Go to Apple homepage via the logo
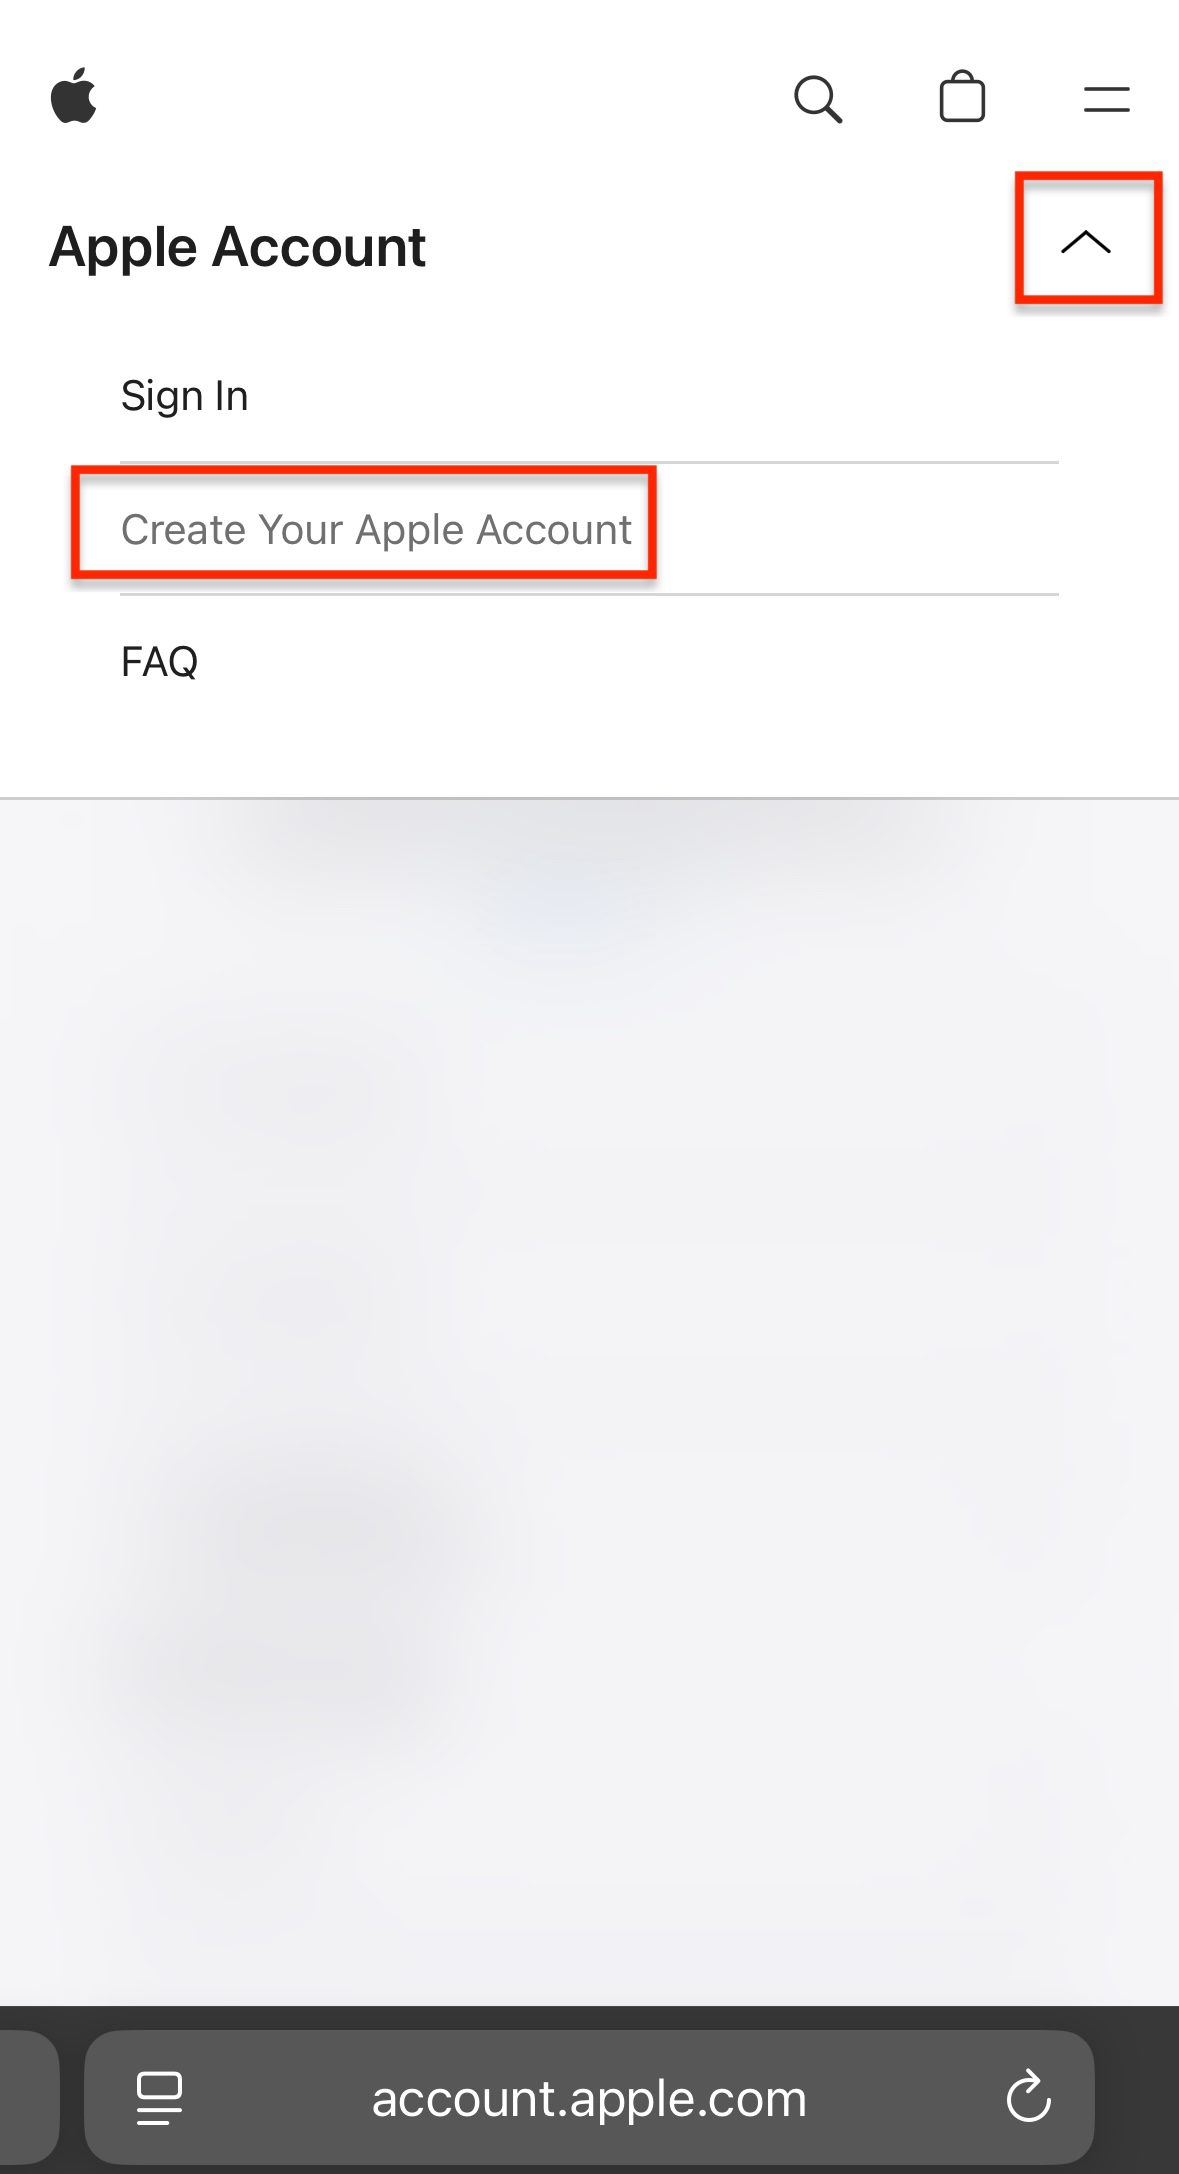This screenshot has width=1179, height=2174. [74, 97]
